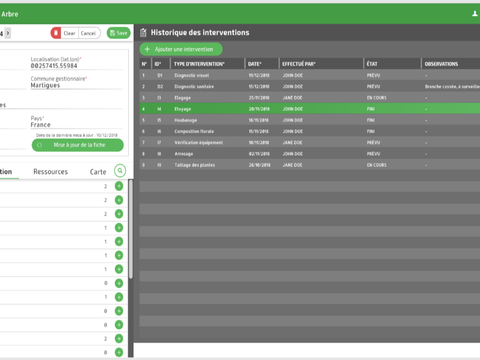Open the user account icon
The image size is (480, 360).
click(475, 14)
